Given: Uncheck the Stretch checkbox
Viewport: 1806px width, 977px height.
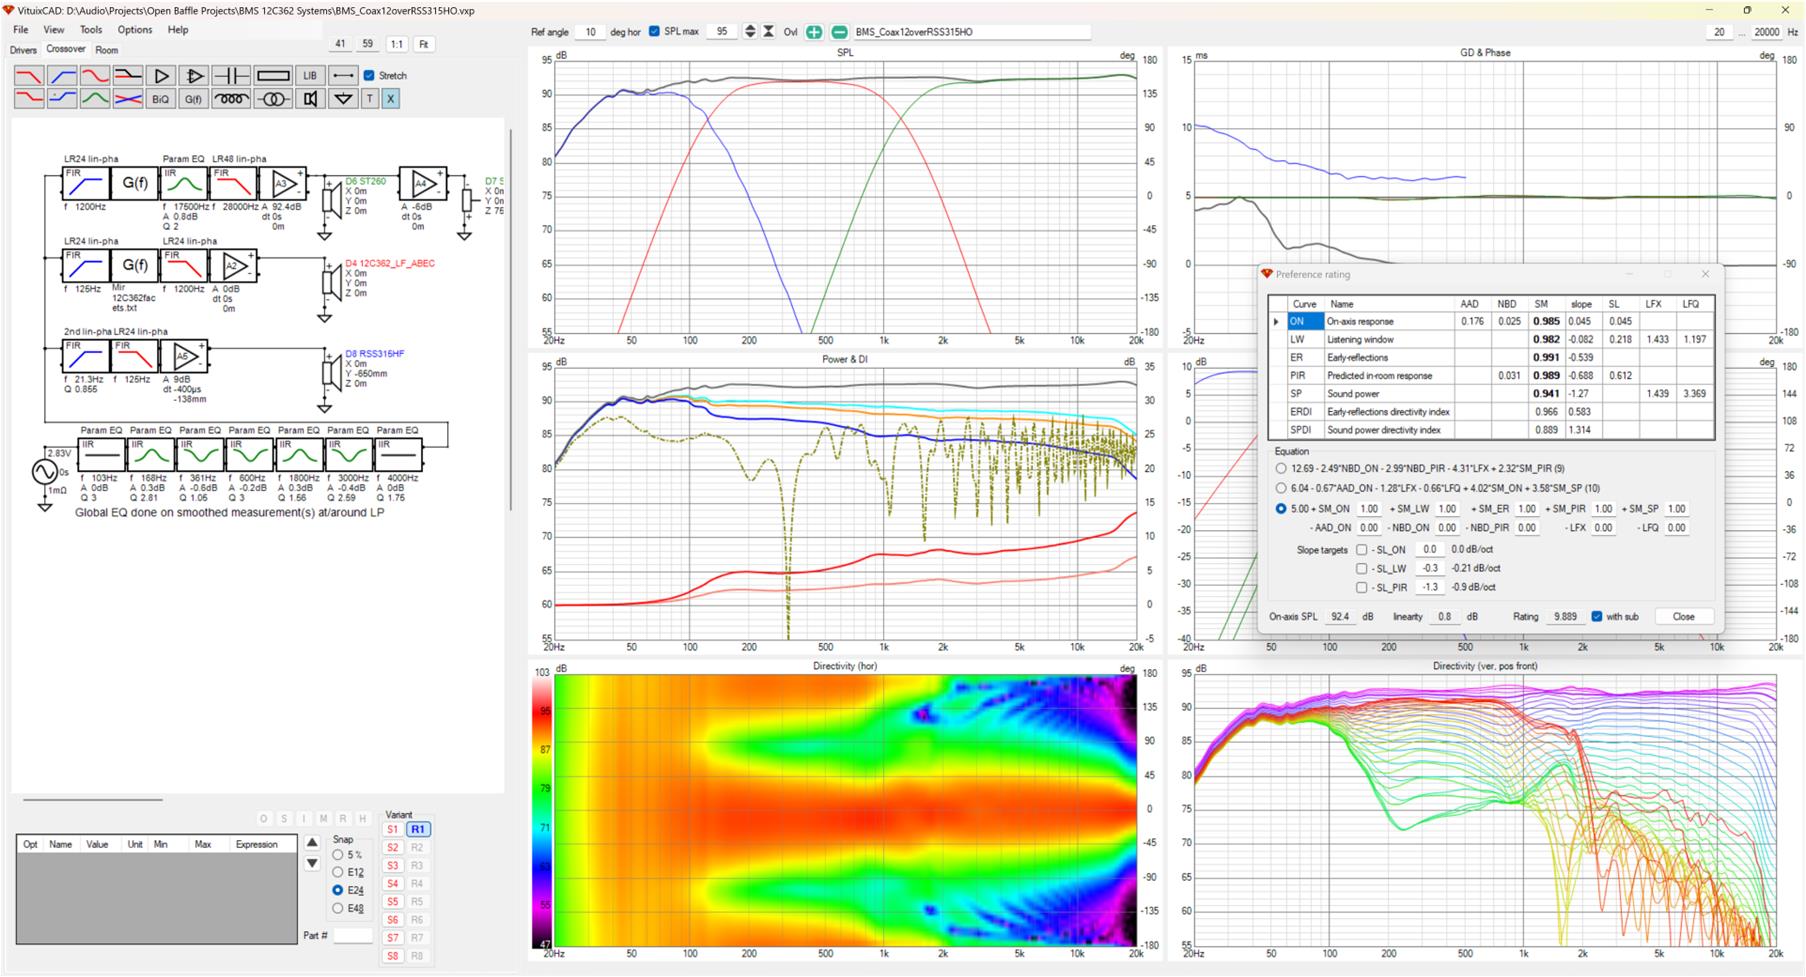Looking at the screenshot, I should 369,76.
